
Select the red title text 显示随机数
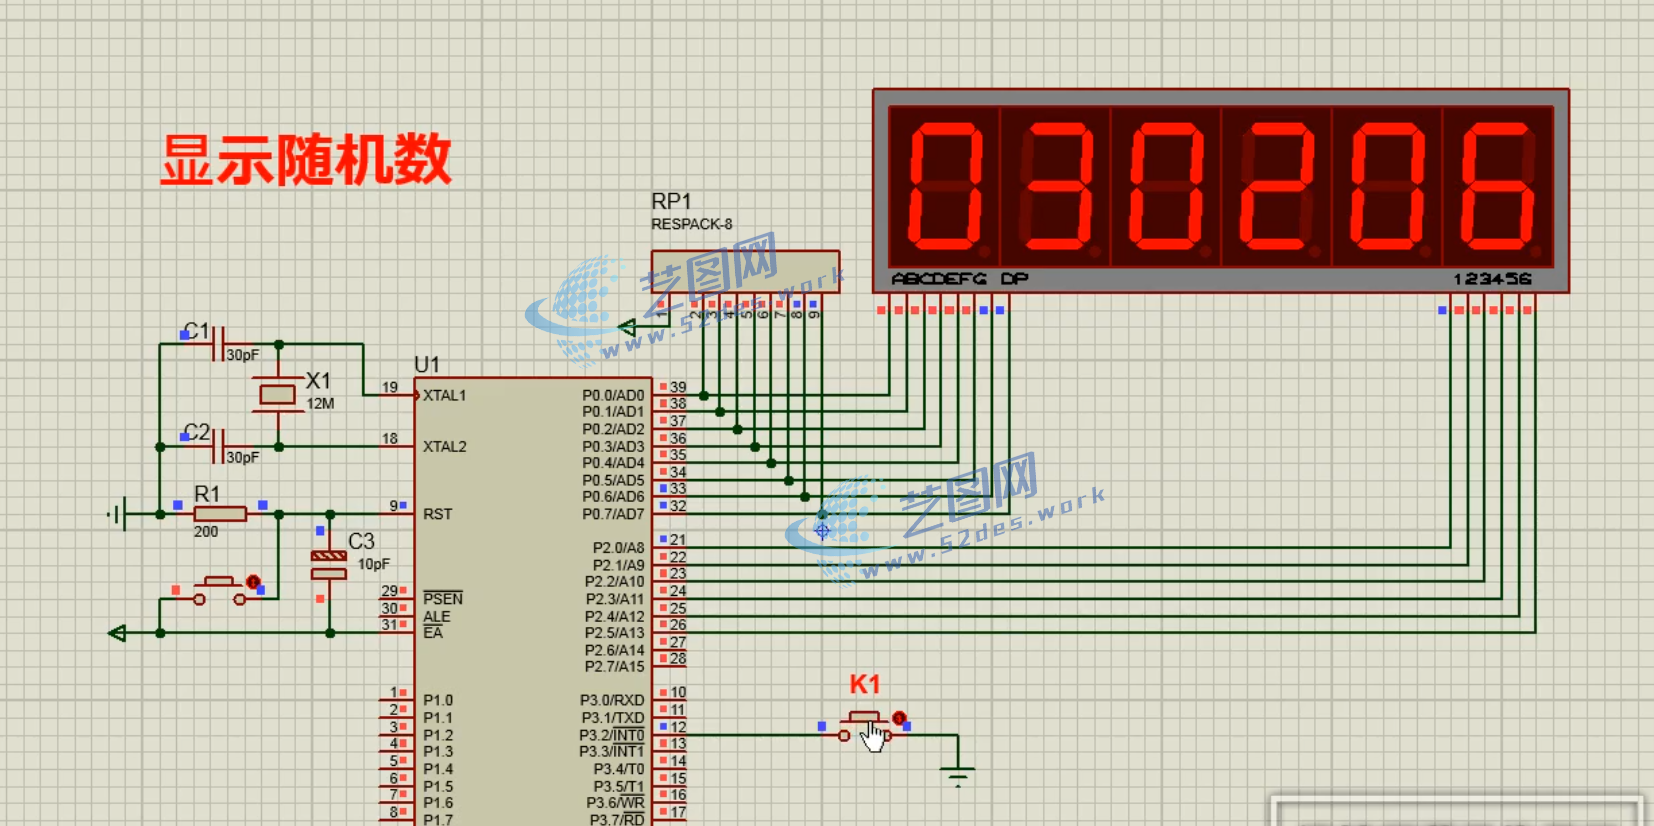[306, 160]
